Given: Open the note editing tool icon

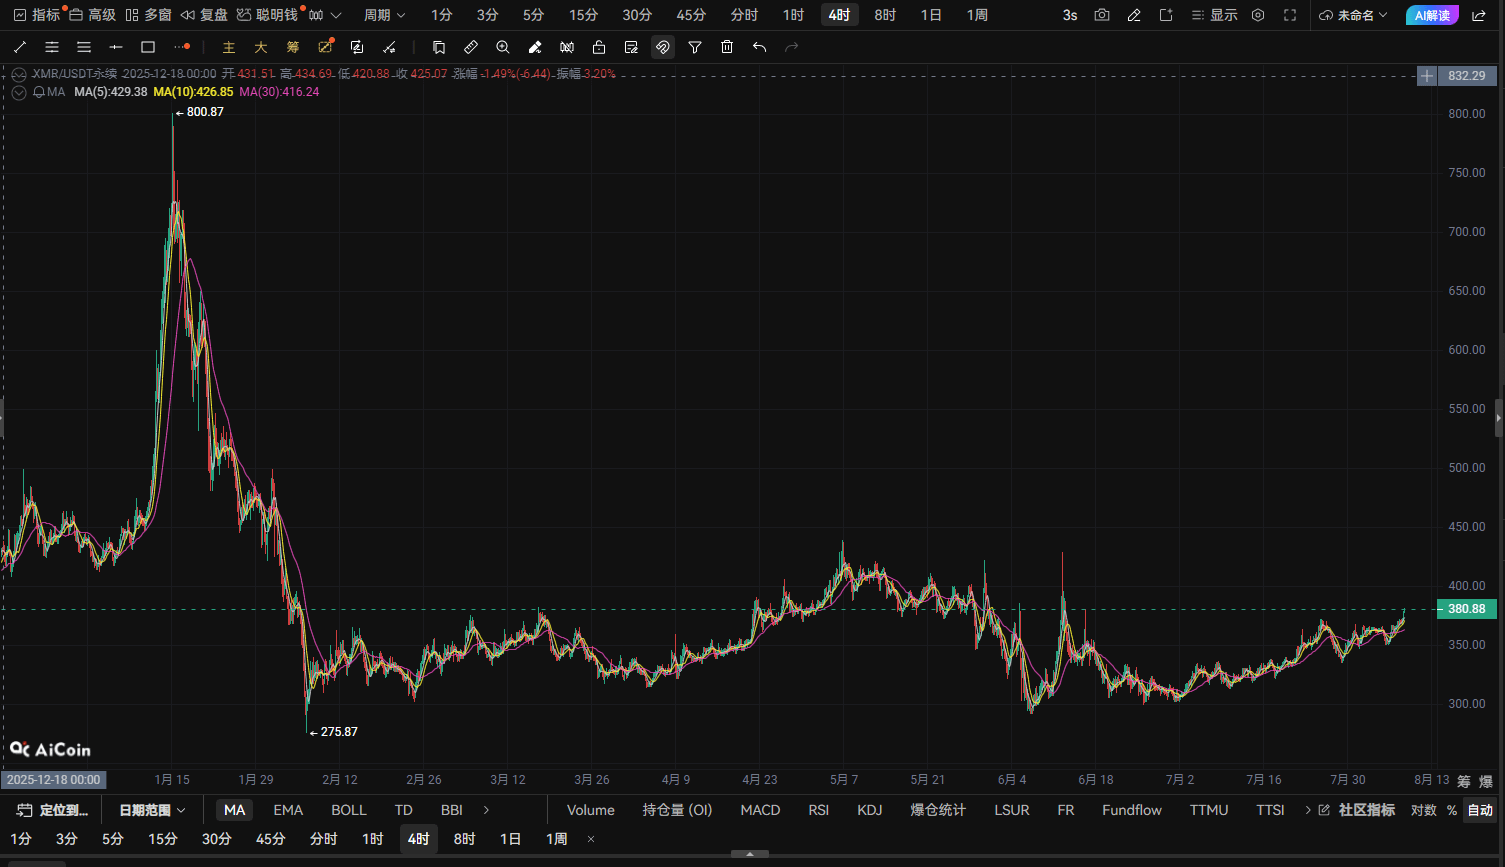Looking at the screenshot, I should click(631, 47).
